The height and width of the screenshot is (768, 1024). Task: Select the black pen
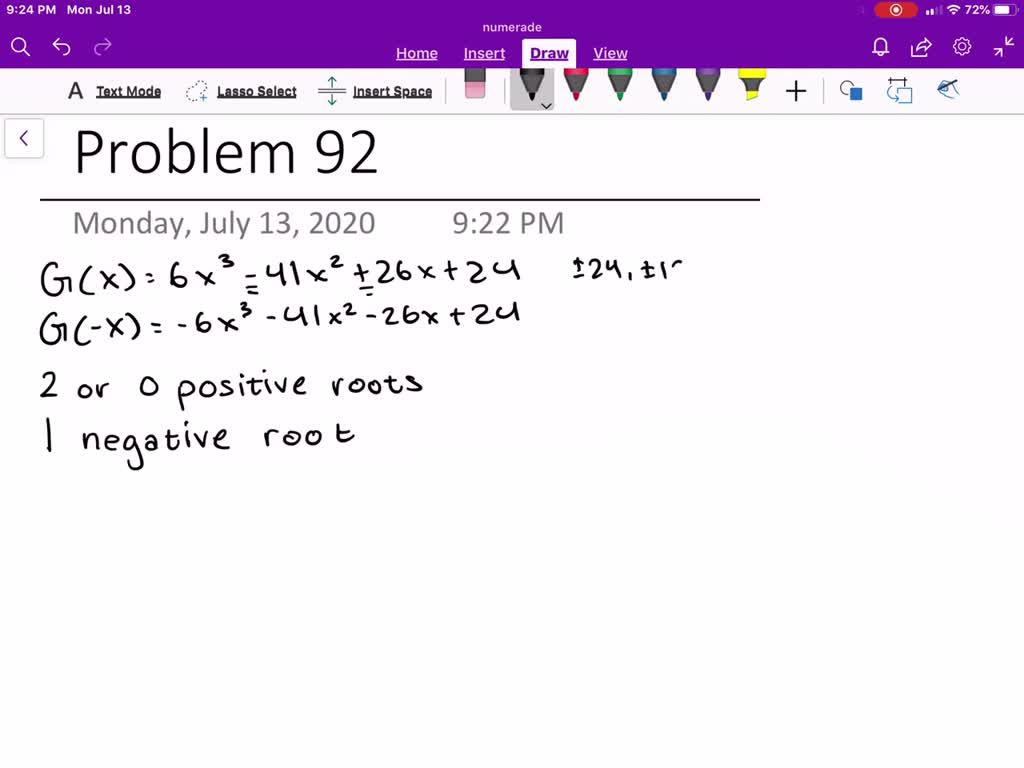[531, 86]
